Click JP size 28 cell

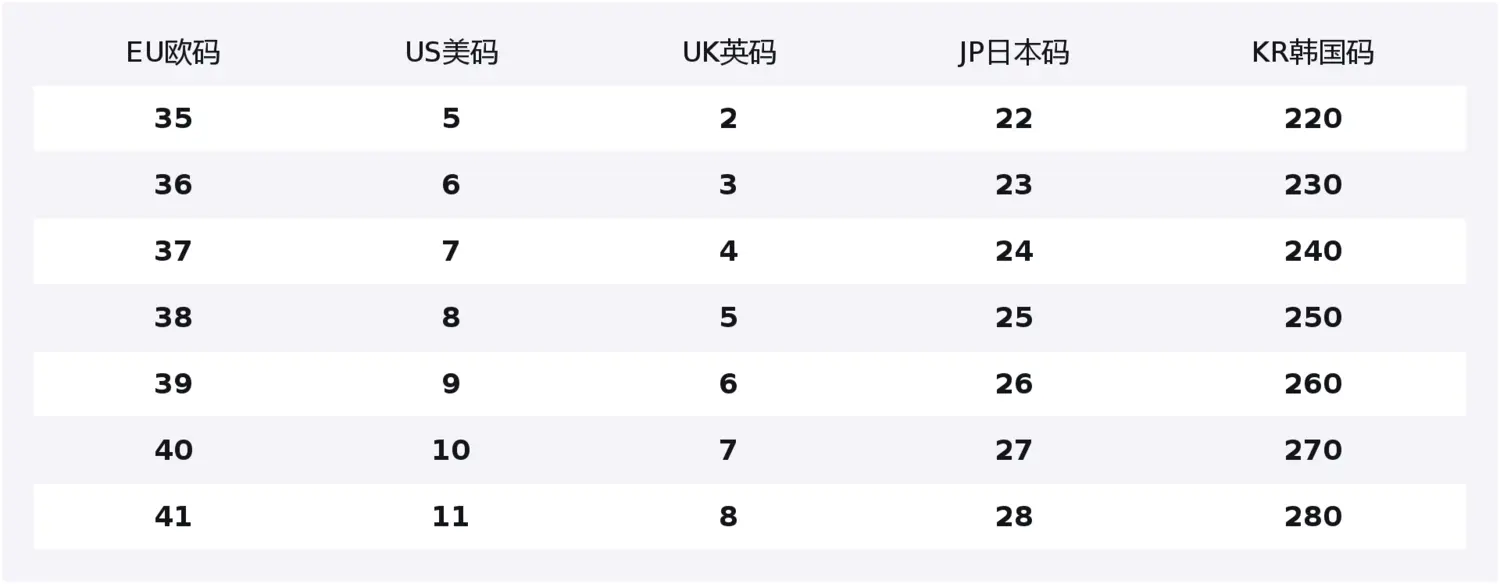1014,517
